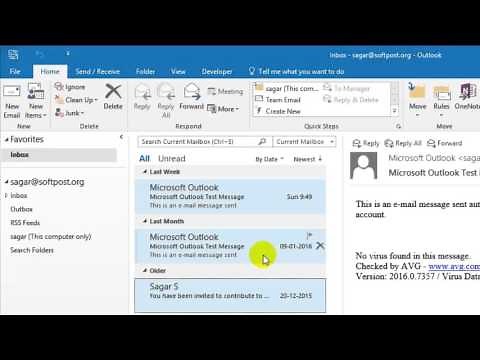Open the Folder tab
The image size is (480, 360).
pyautogui.click(x=145, y=71)
